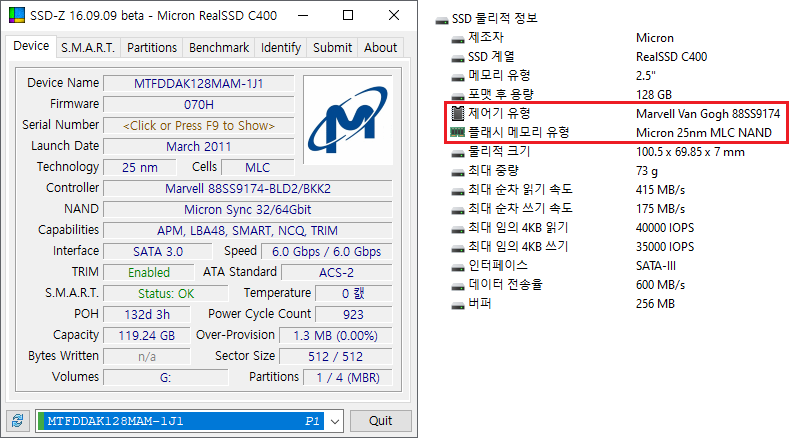Image resolution: width=808 pixels, height=438 pixels.
Task: Click the drive icon next to 최대 임의 4KB 쓰기
Action: click(x=458, y=248)
